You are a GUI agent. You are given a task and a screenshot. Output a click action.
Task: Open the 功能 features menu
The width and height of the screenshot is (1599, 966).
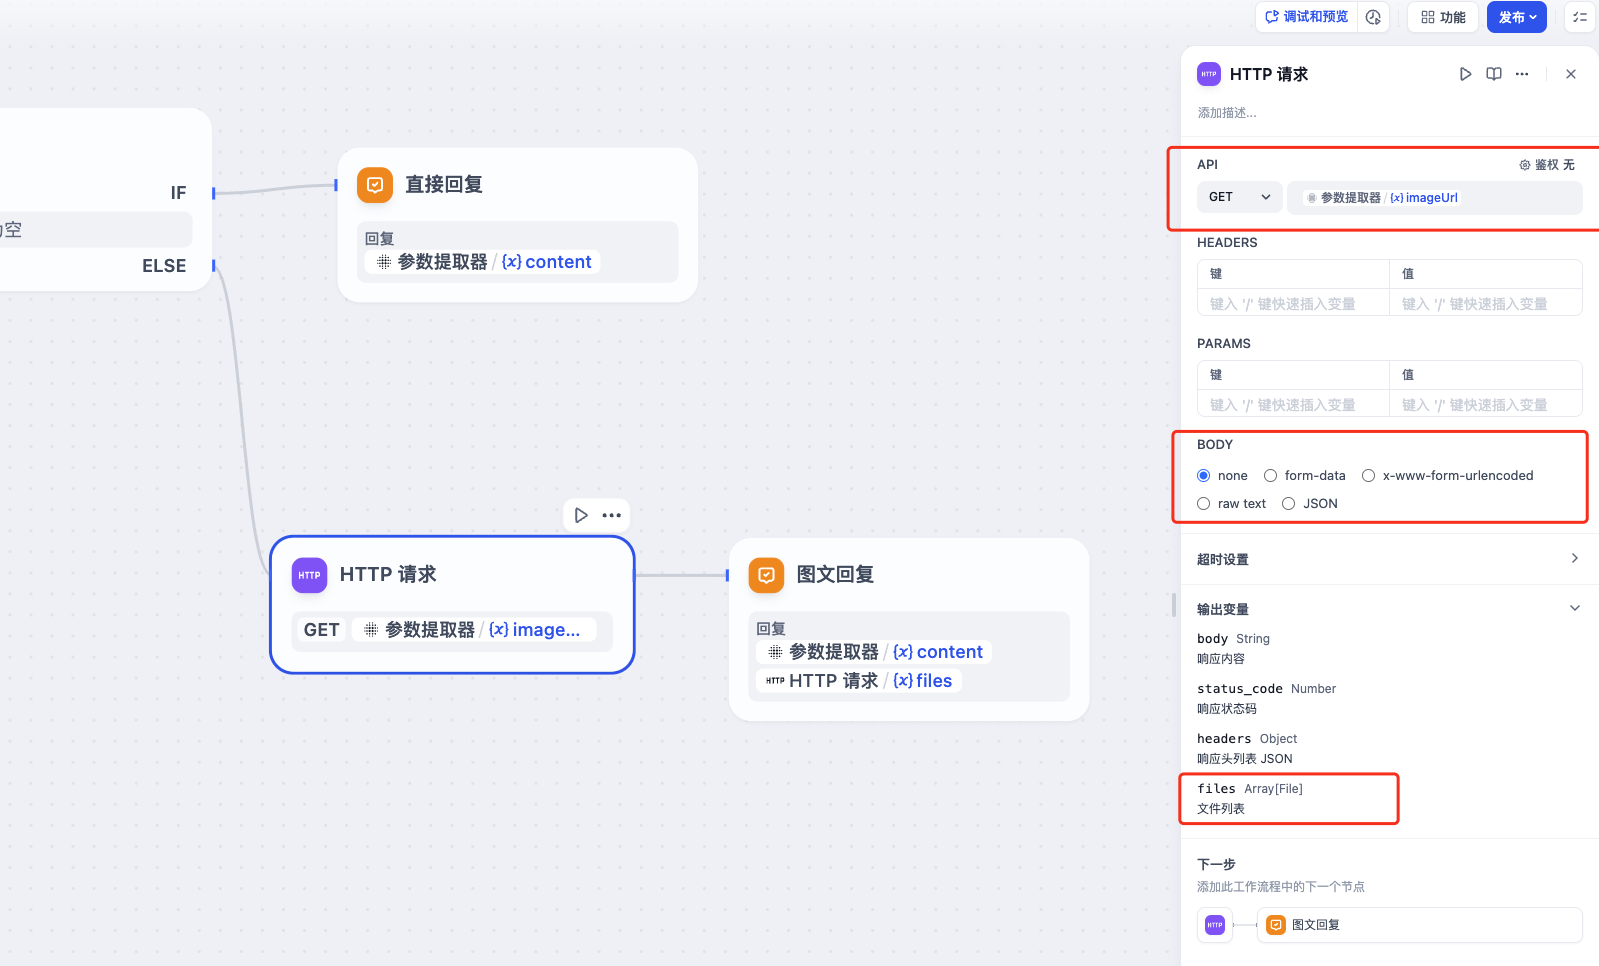(1443, 17)
